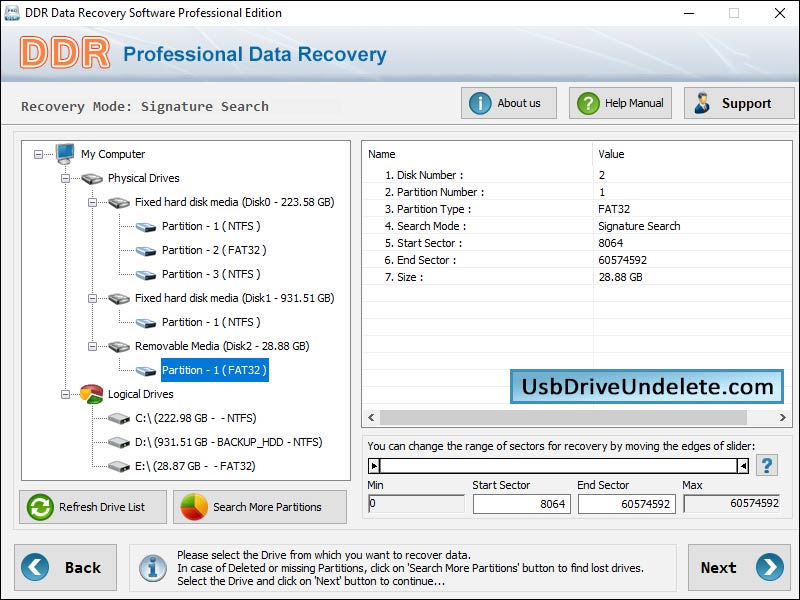Click the Max value field
Image resolution: width=800 pixels, height=600 pixels.
click(732, 504)
